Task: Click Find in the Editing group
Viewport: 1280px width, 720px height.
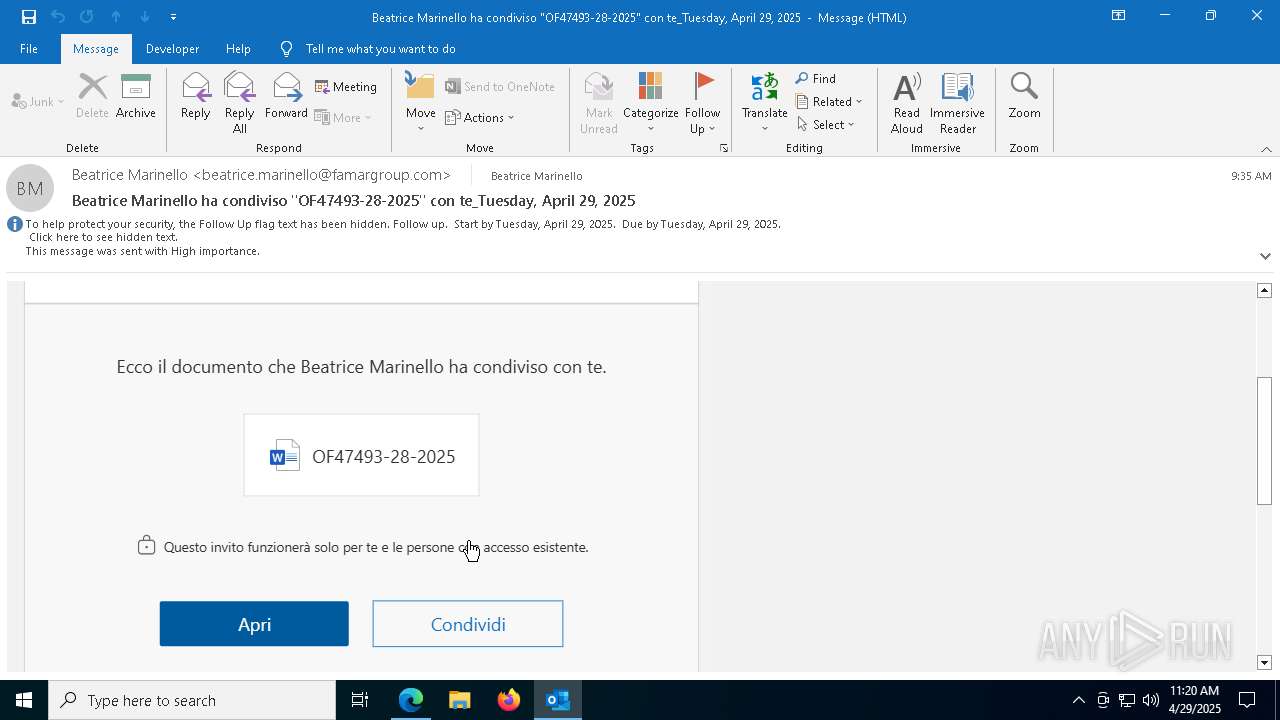Action: click(x=816, y=79)
